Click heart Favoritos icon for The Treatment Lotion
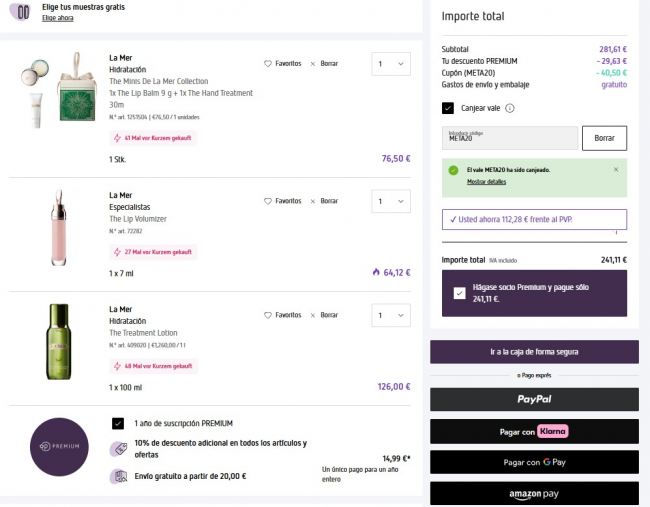This screenshot has height=507, width=650. click(268, 315)
